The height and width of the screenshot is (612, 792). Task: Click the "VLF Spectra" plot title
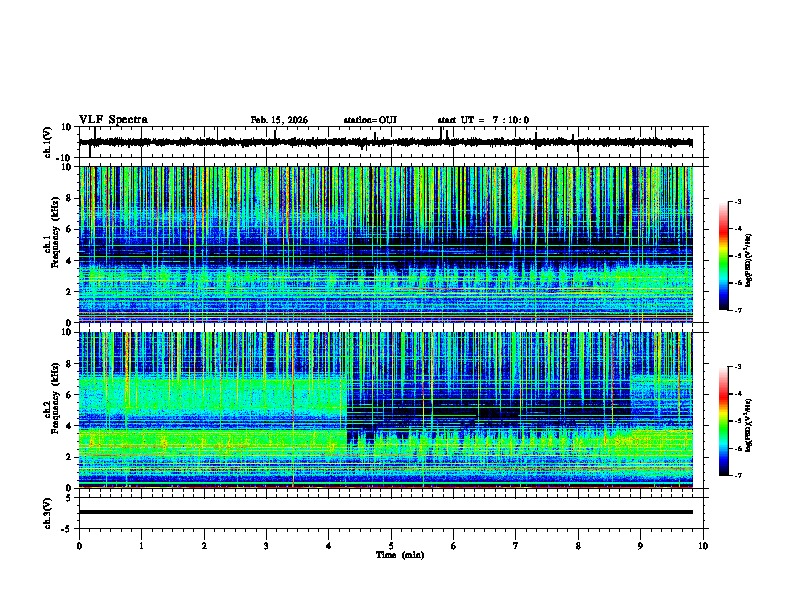[x=113, y=120]
